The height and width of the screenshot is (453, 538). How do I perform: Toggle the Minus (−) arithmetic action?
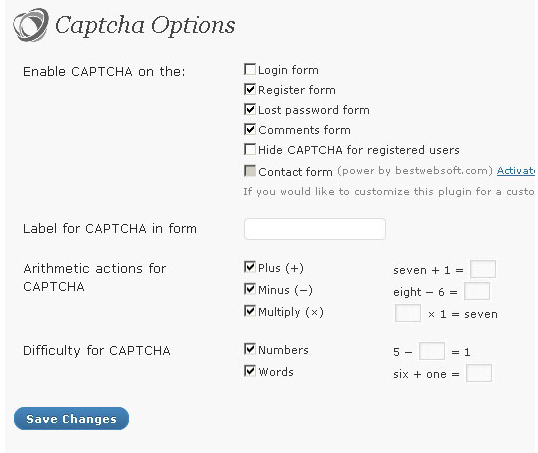[x=250, y=289]
